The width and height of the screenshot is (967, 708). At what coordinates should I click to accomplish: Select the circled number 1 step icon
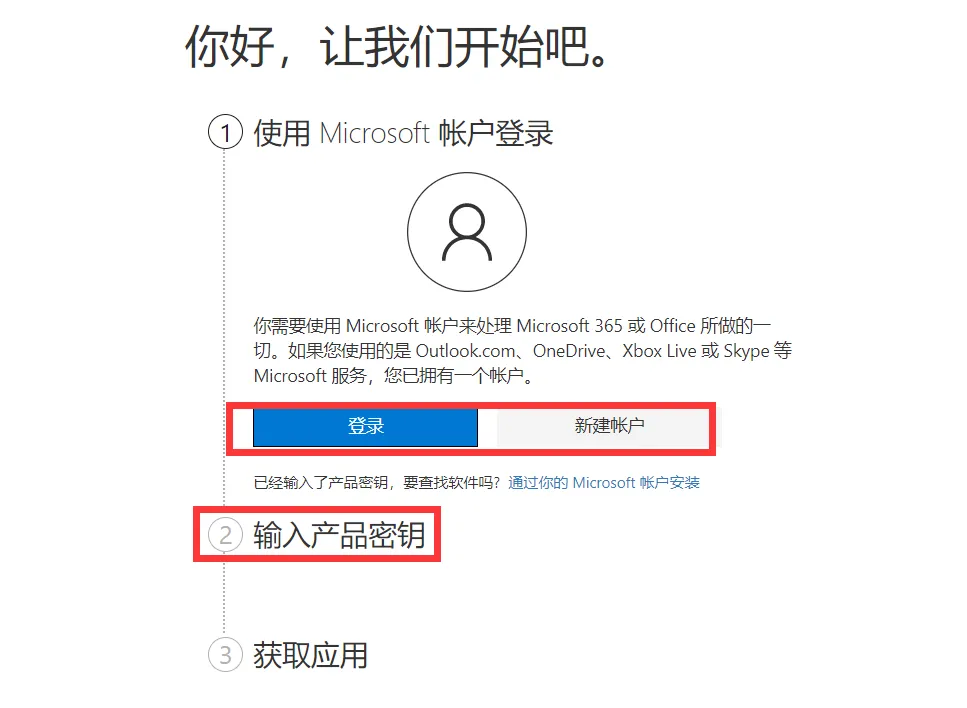coord(225,133)
